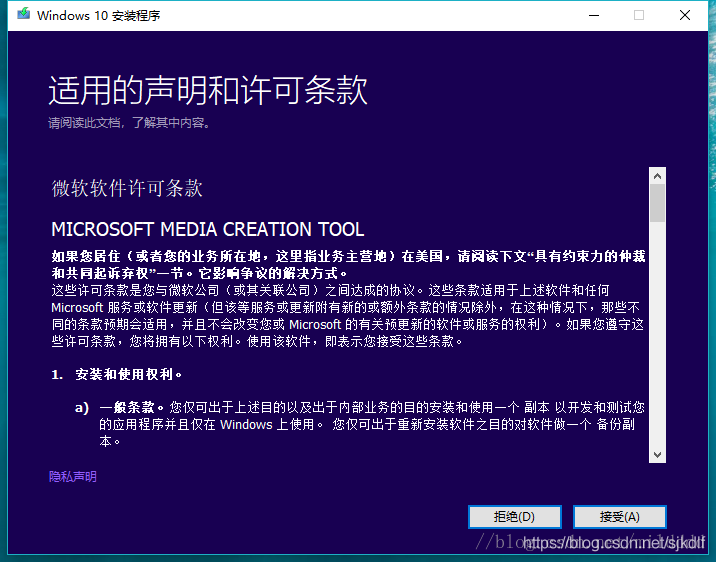Click the scrollbar down arrow in the license text
This screenshot has width=716, height=562.
[x=657, y=455]
